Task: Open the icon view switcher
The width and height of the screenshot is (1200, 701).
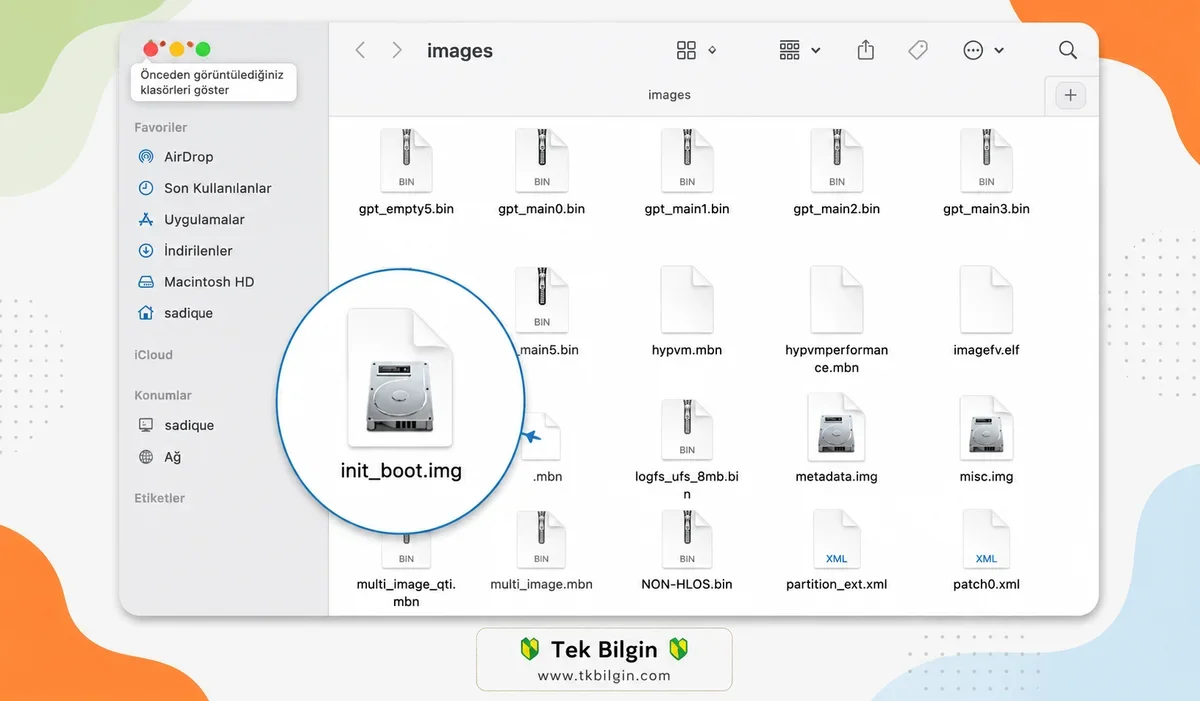Action: point(697,50)
